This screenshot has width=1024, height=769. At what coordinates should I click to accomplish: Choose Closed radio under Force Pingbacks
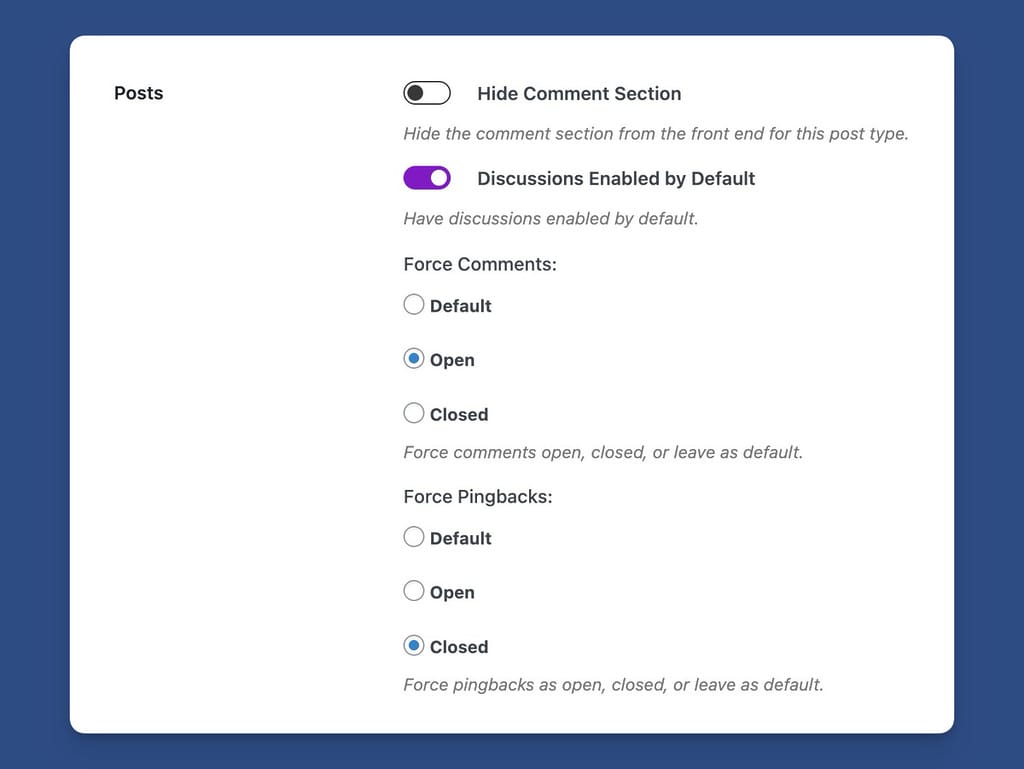tap(414, 646)
